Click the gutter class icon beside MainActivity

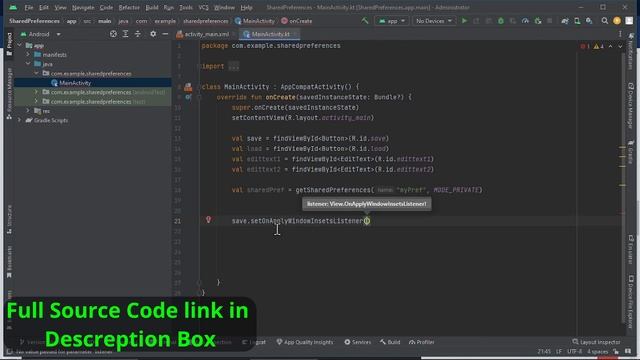[188, 87]
